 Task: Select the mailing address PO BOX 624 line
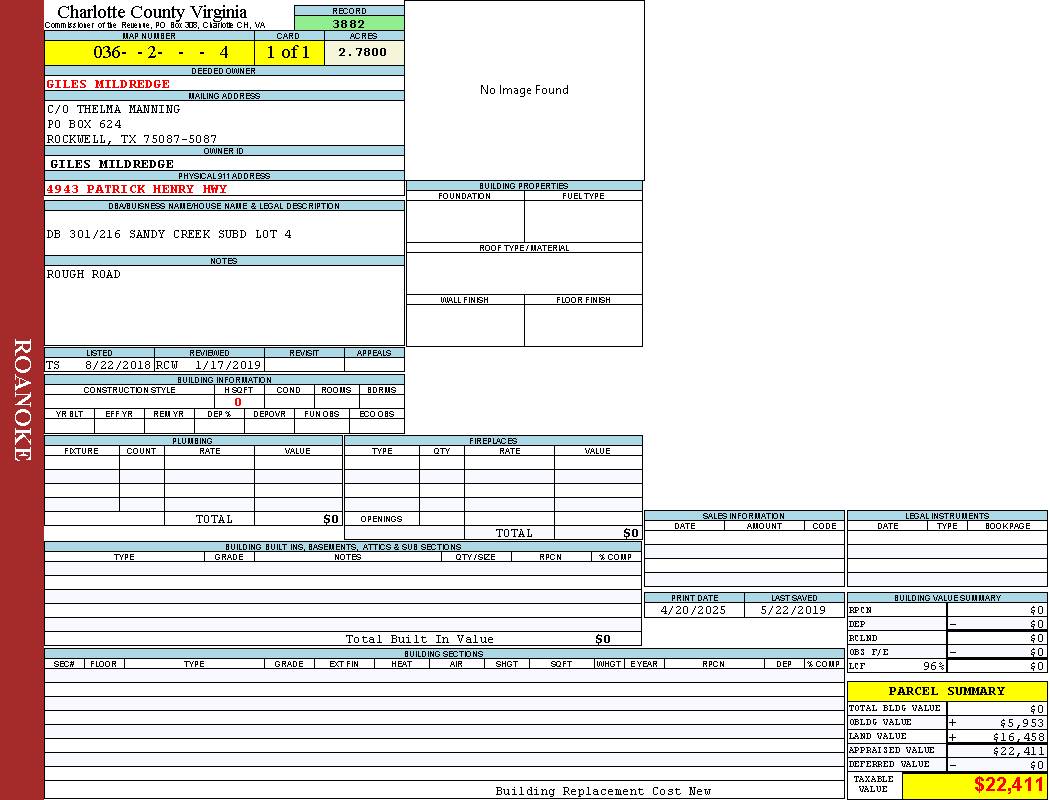coord(84,124)
